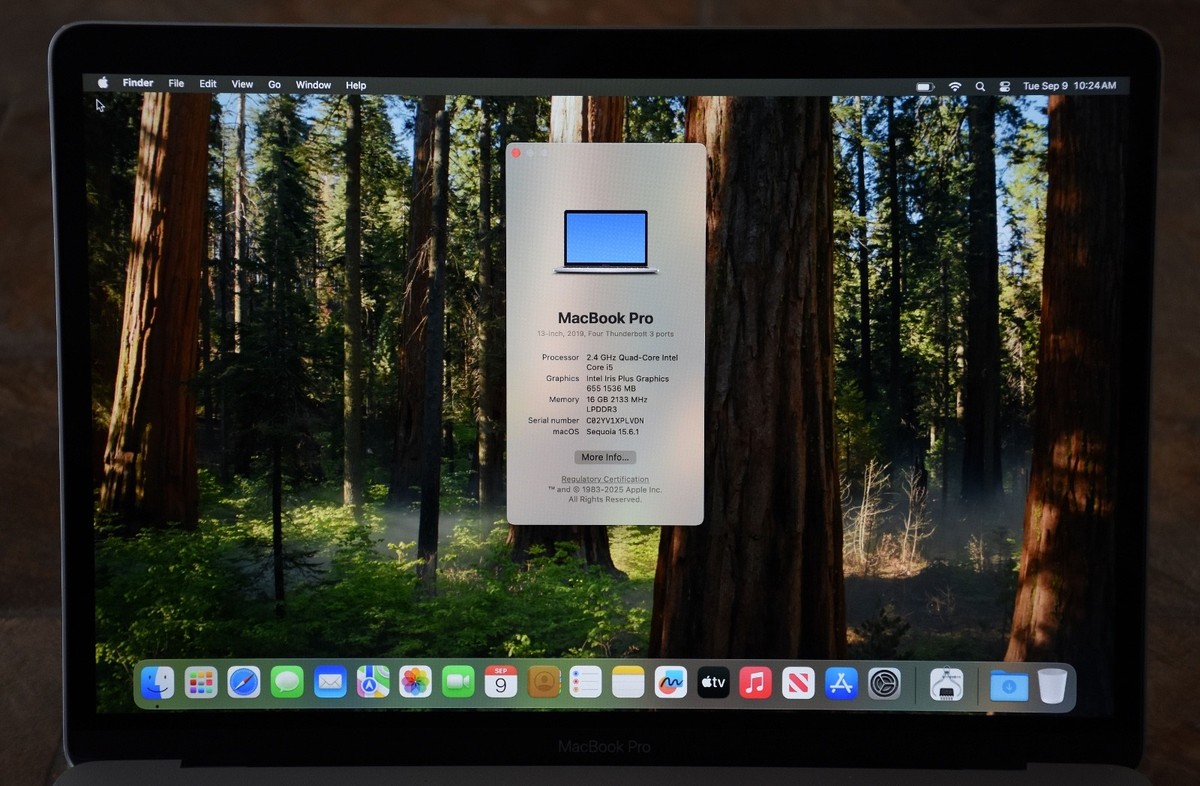The width and height of the screenshot is (1200, 786).
Task: Click the battery status icon
Action: tap(925, 86)
